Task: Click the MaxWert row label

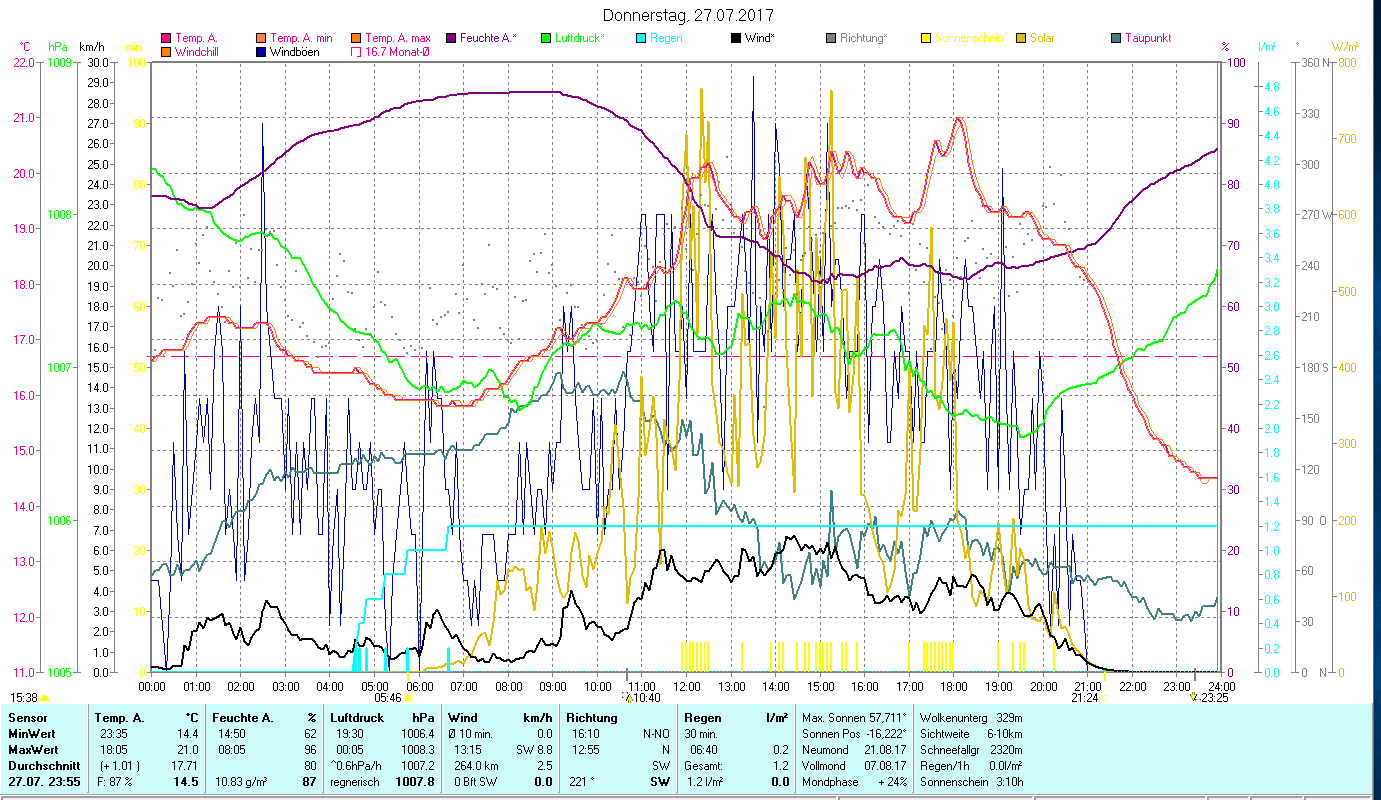Action: [x=35, y=749]
